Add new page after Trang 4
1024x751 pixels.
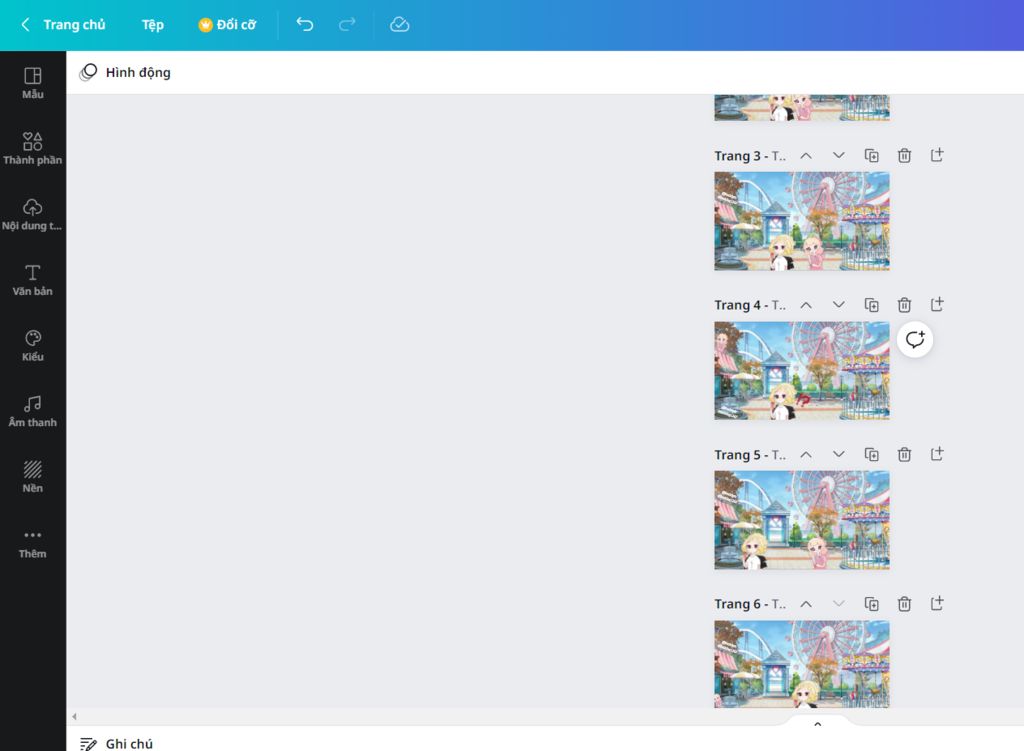[936, 304]
